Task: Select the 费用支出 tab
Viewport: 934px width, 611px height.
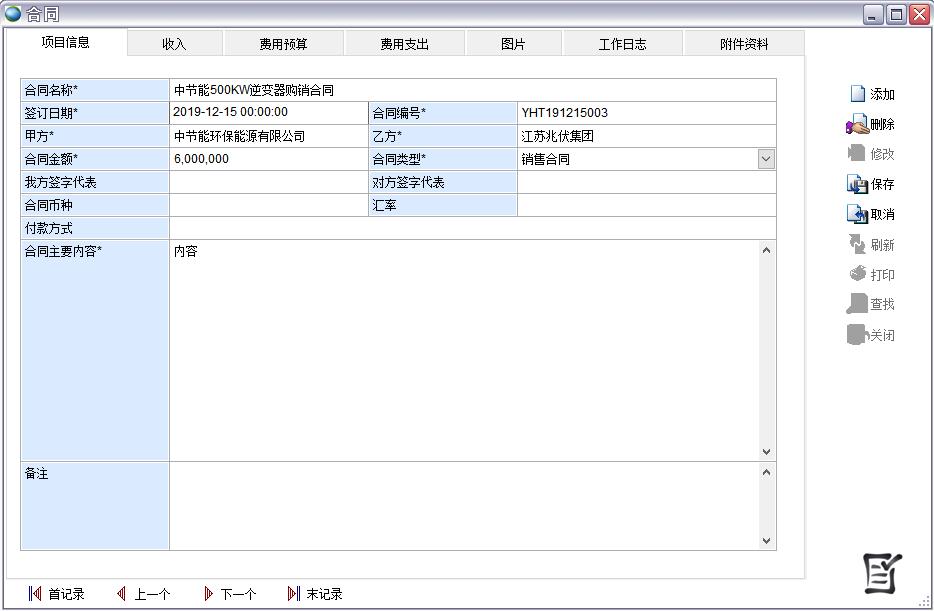Action: click(x=404, y=44)
